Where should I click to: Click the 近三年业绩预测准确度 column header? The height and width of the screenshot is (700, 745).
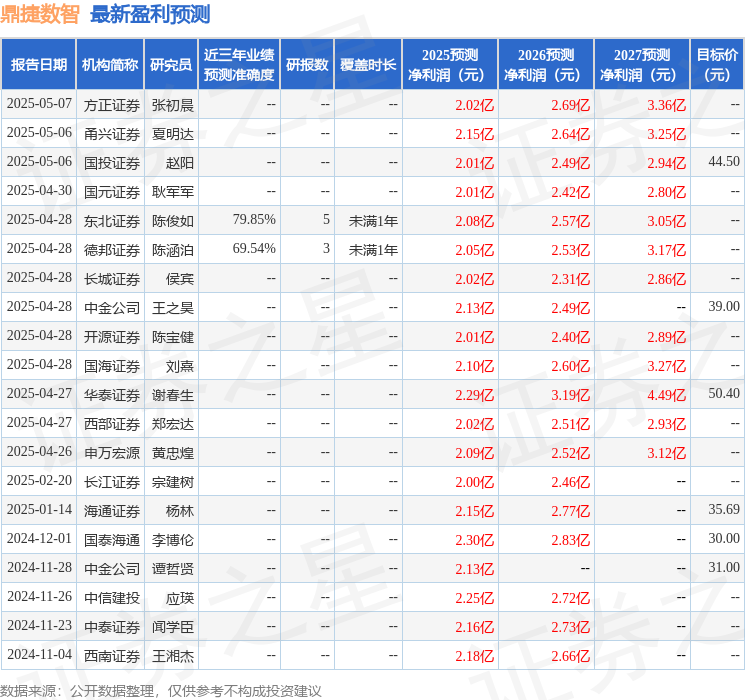coord(239,65)
